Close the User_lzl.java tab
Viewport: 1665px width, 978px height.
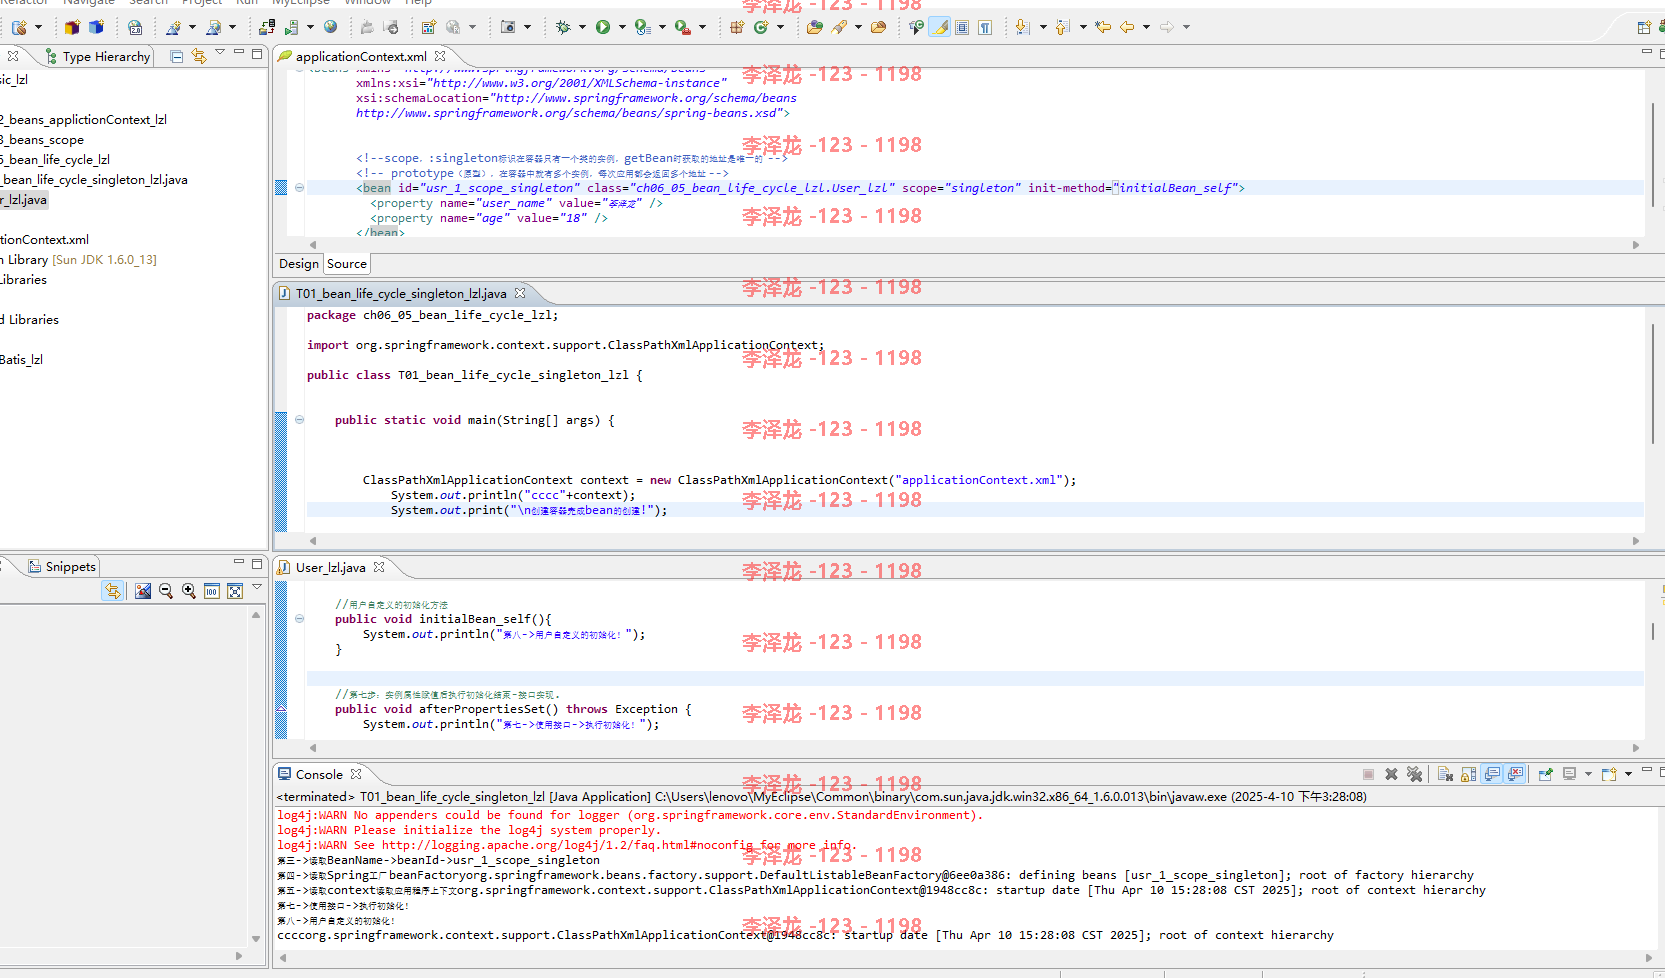pyautogui.click(x=379, y=567)
